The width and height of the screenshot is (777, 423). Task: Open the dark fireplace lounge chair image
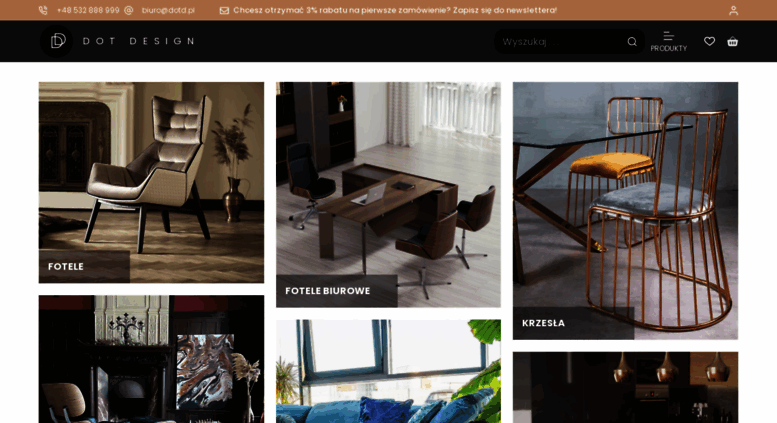click(151, 359)
